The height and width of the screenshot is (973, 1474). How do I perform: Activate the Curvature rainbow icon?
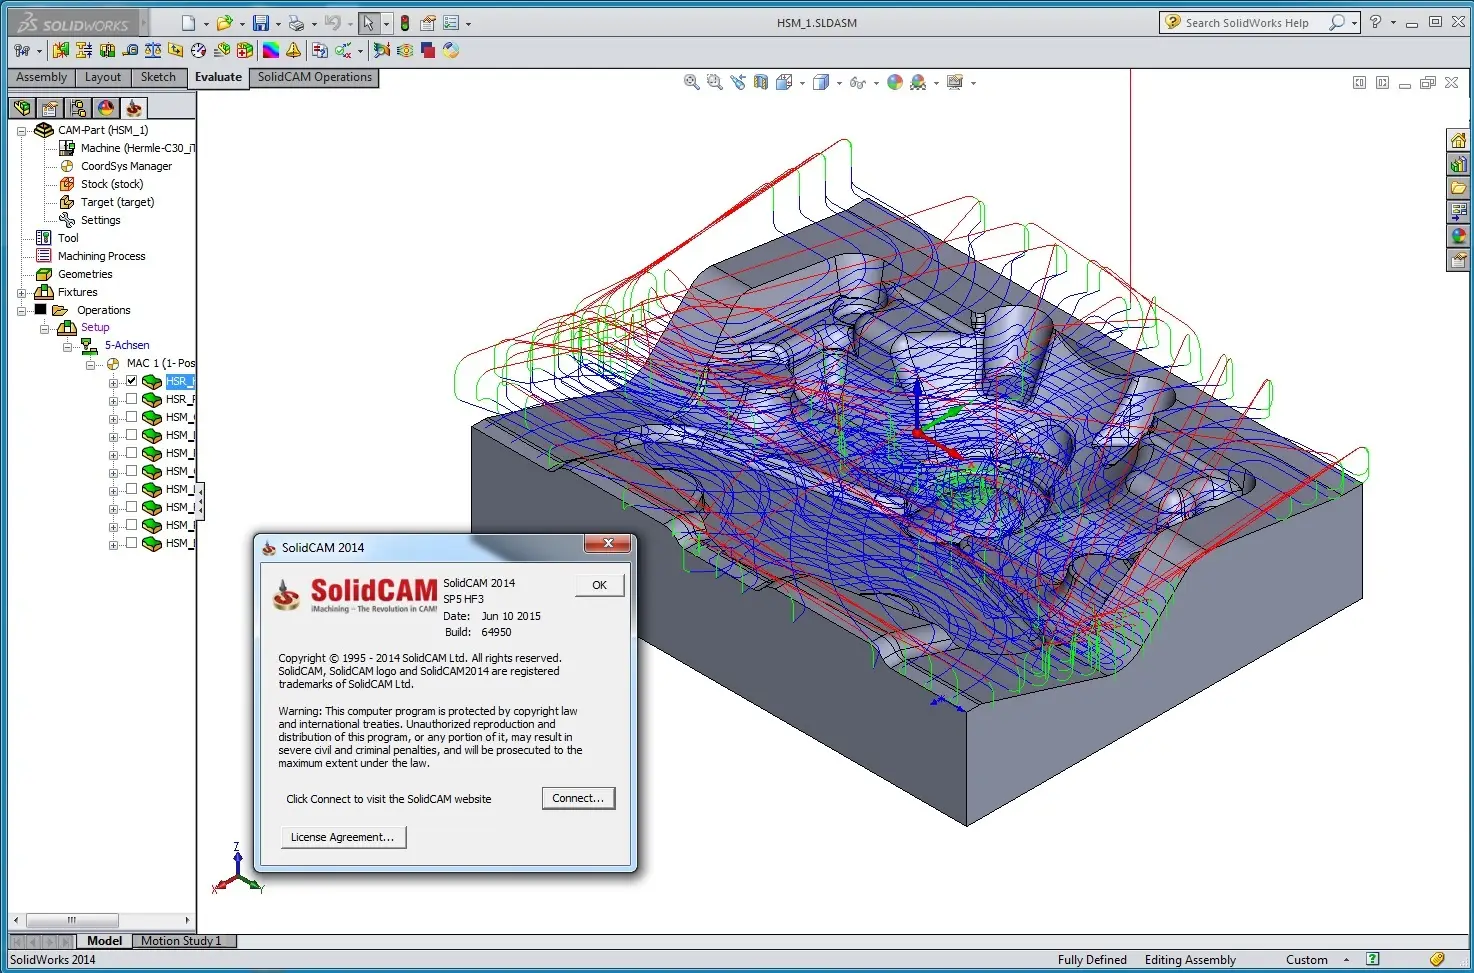click(x=271, y=50)
